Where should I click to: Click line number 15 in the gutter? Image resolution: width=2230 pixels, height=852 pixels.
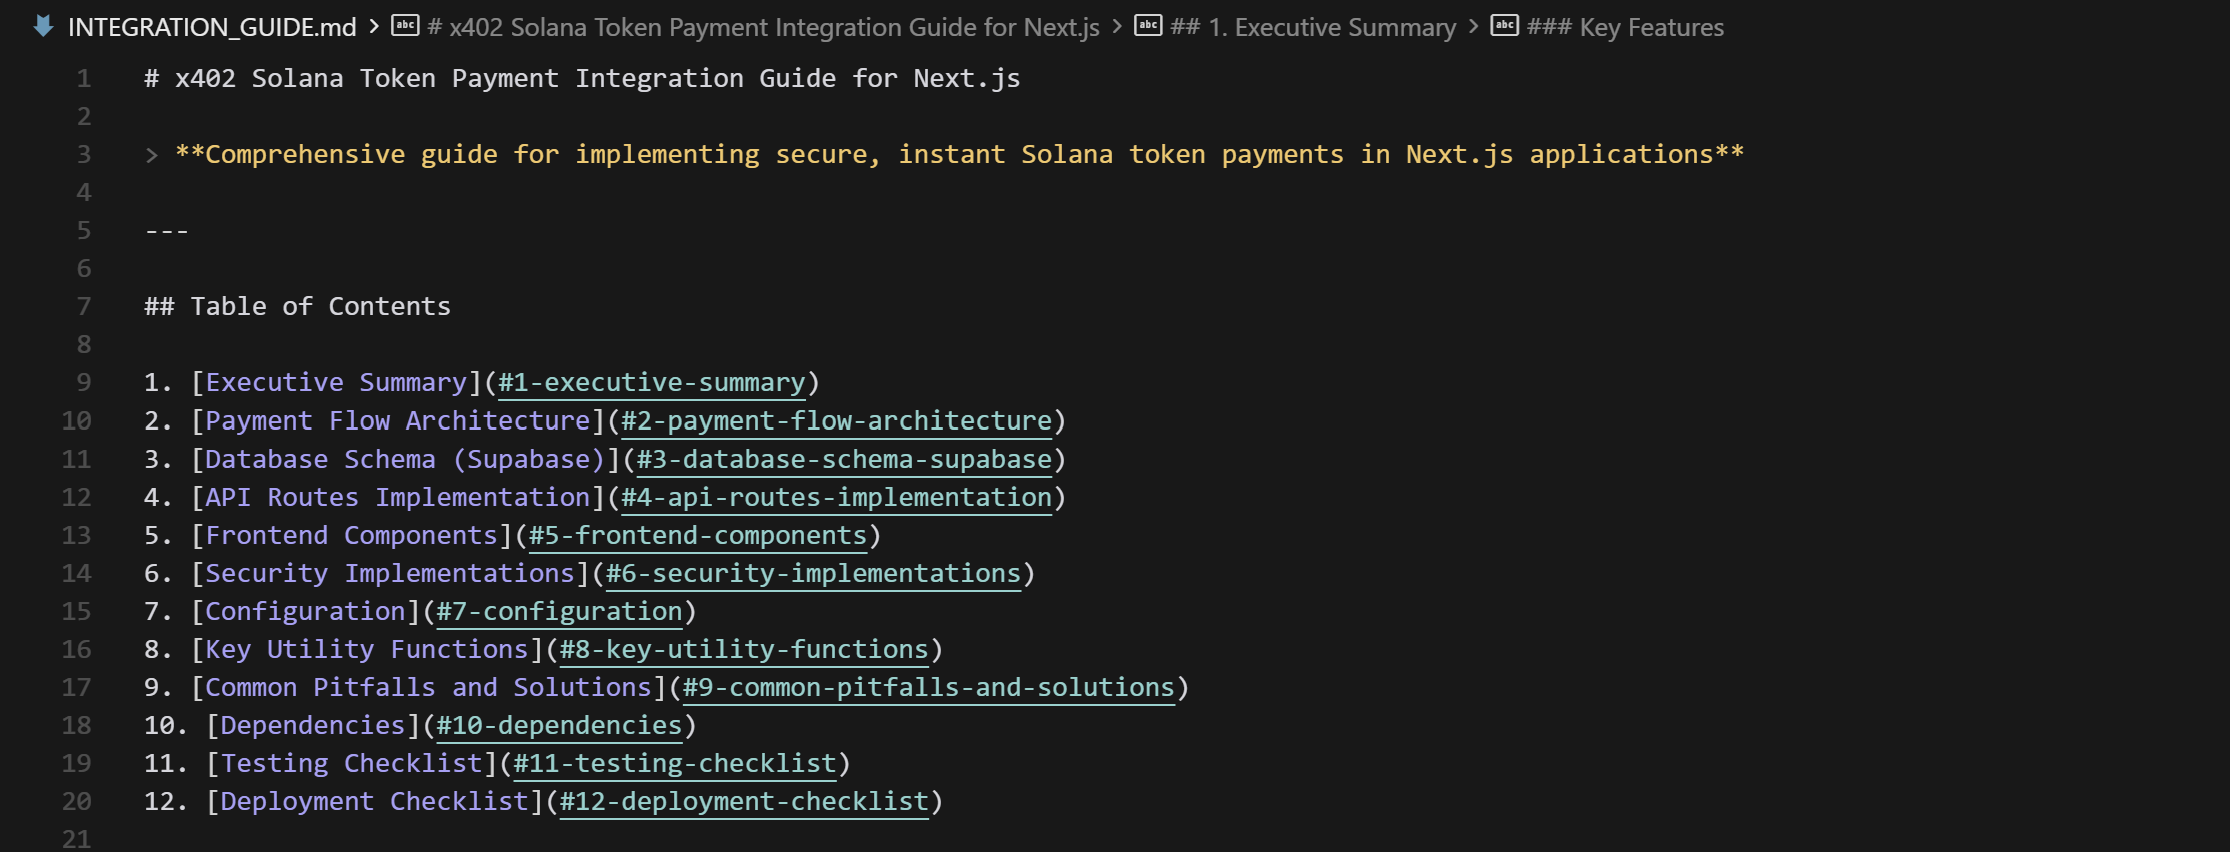coord(77,611)
